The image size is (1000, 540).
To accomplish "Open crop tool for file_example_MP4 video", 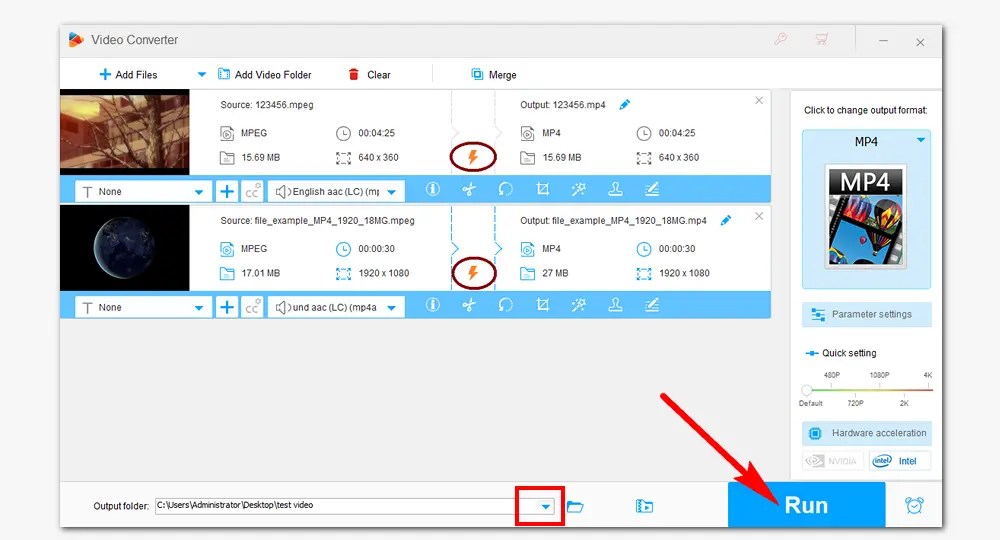I will pos(542,305).
